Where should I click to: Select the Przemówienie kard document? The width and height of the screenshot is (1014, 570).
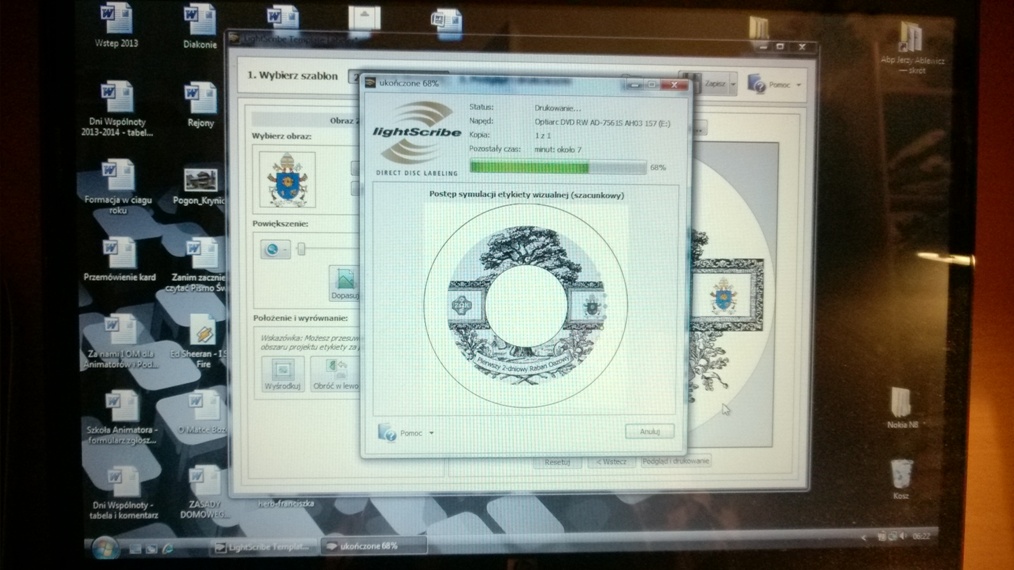(x=119, y=259)
